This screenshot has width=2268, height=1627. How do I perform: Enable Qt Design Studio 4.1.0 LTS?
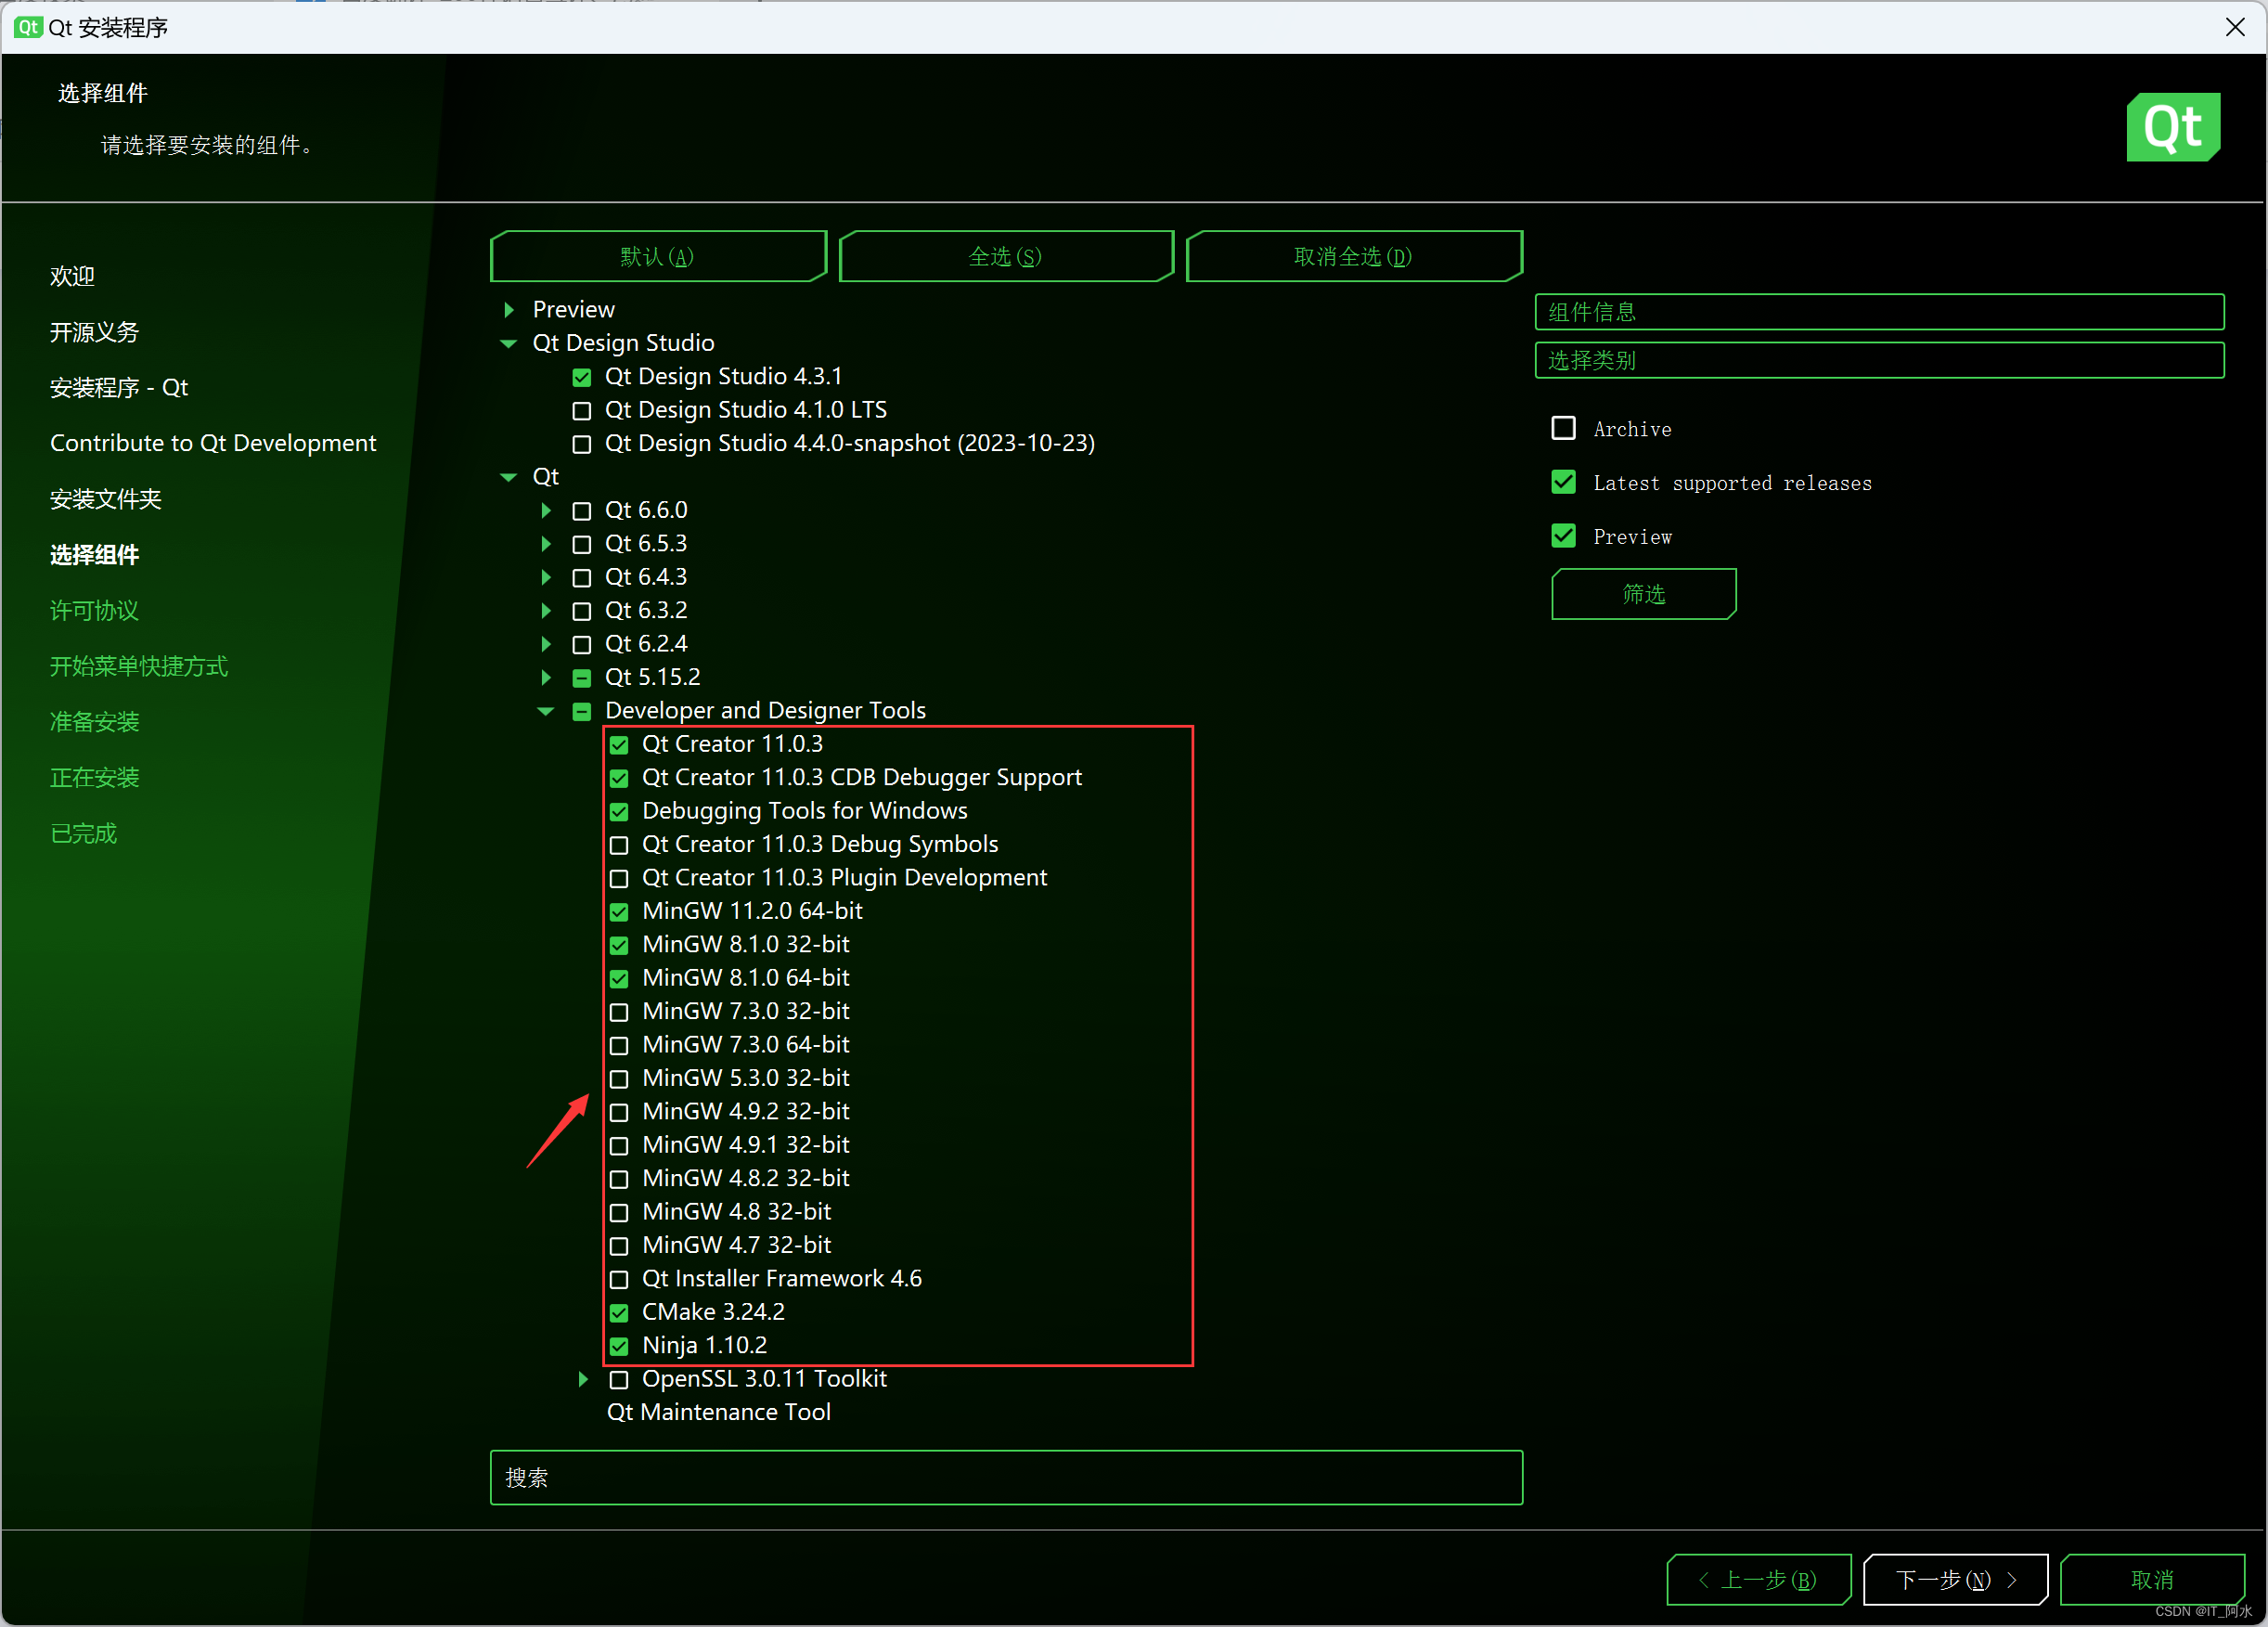pos(581,411)
